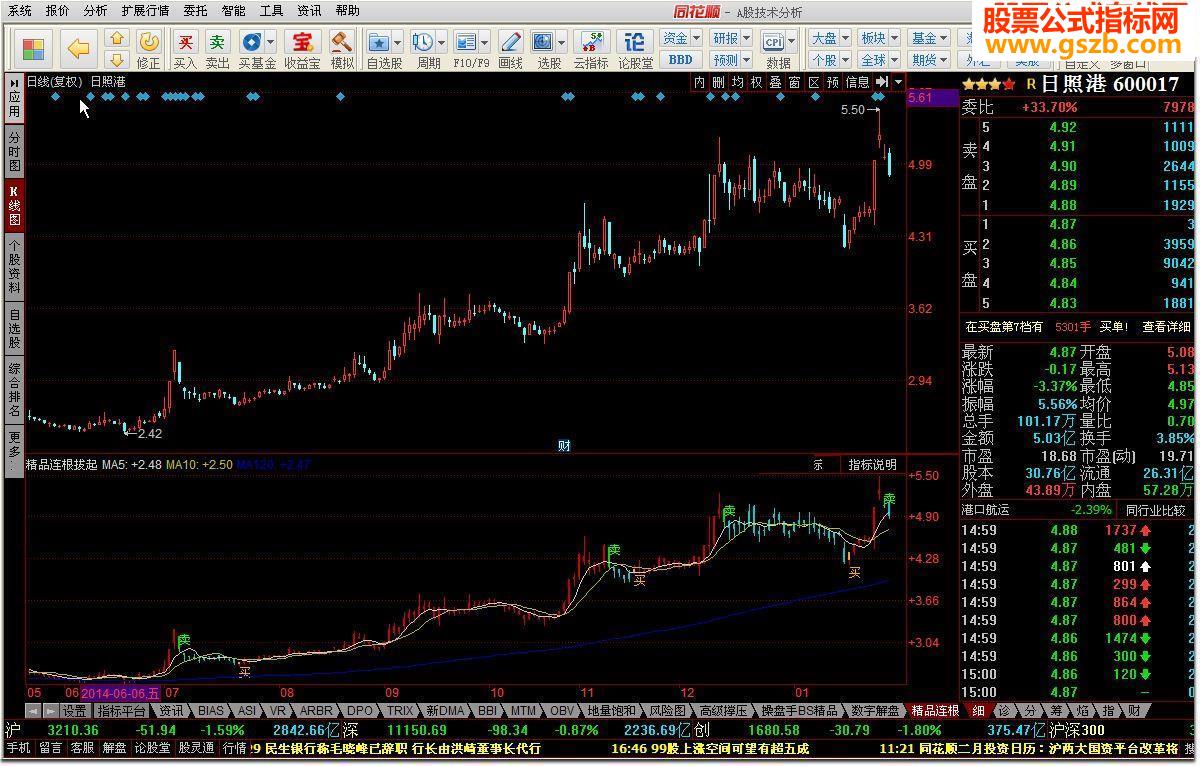Open the 综合排名 sidebar tab
Viewport: 1200px width, 766px height.
14,391
